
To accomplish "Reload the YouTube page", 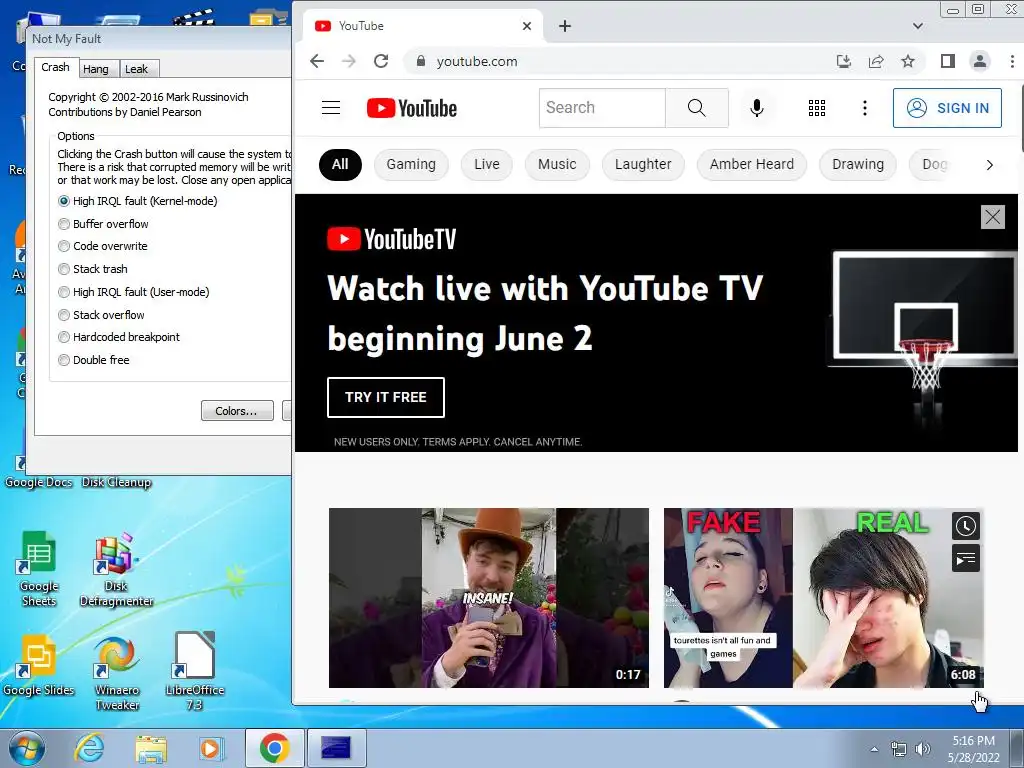I will (381, 61).
